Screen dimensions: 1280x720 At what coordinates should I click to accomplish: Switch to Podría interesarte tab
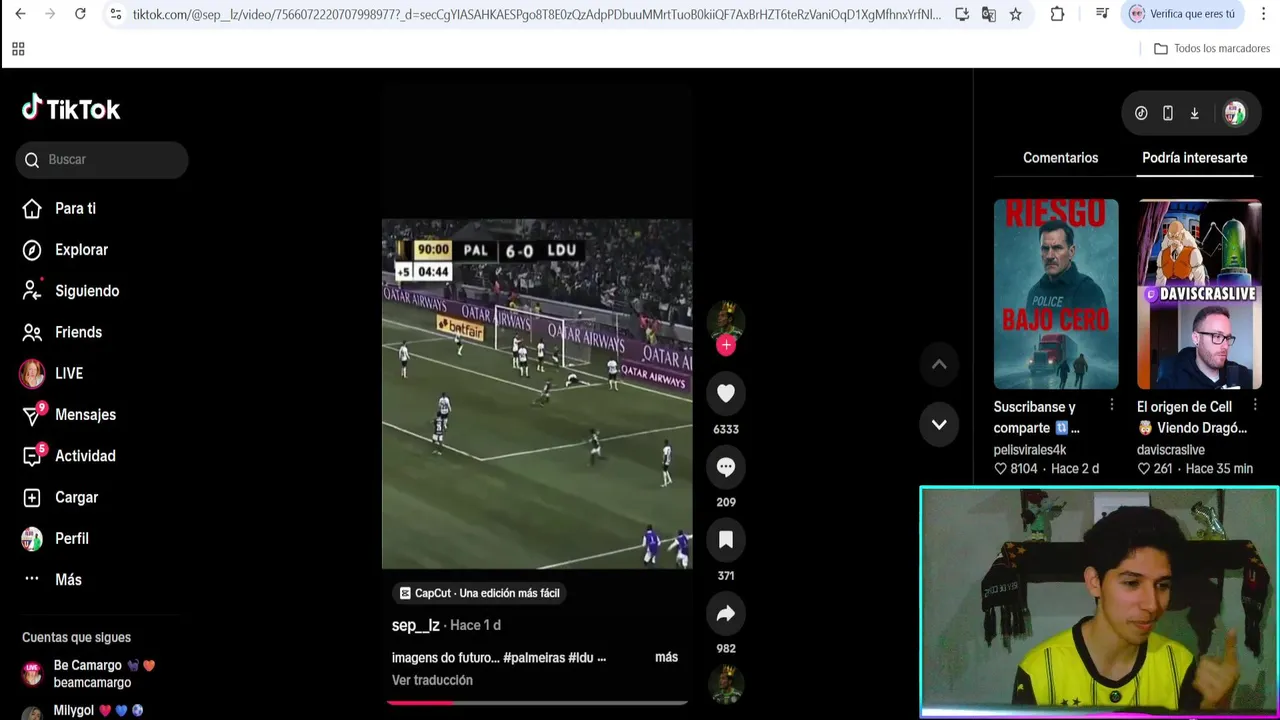click(1194, 158)
